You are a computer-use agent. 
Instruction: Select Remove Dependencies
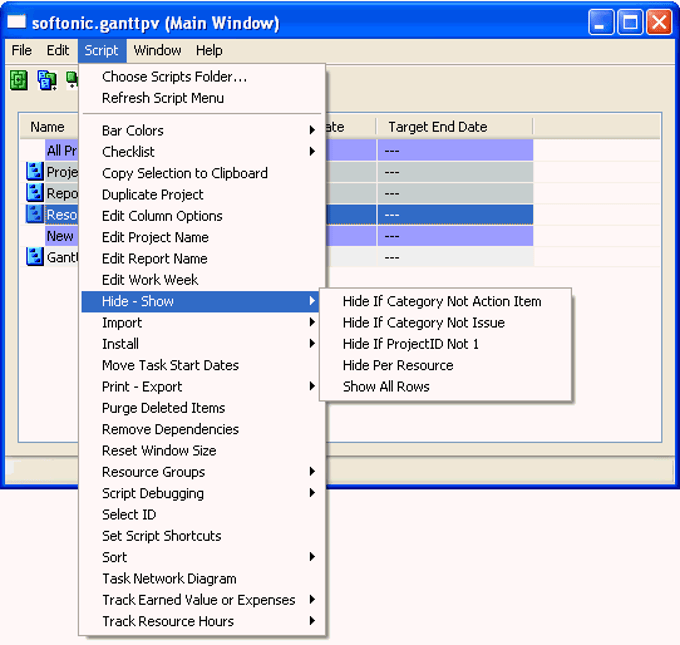pos(202,429)
